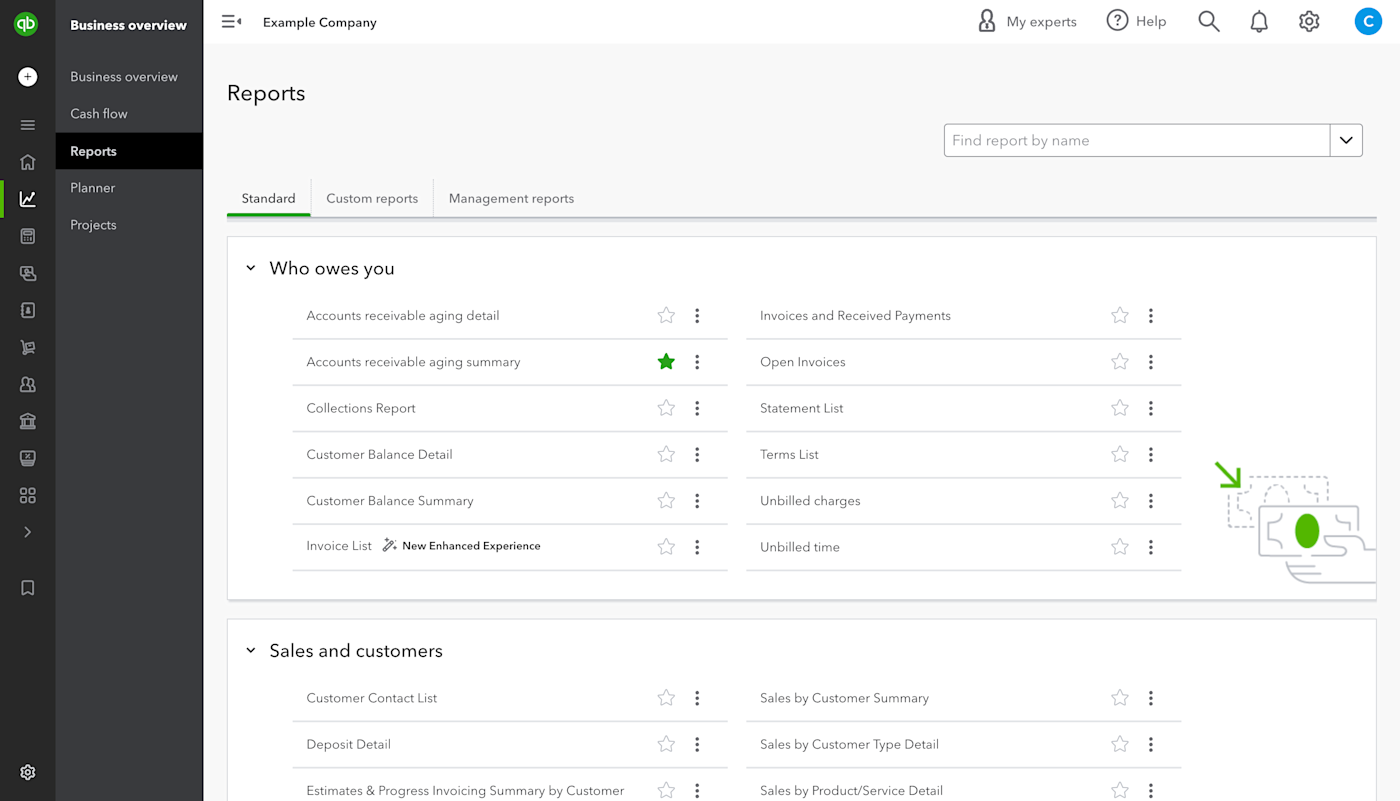Open the gear settings icon in header
The height and width of the screenshot is (801, 1400).
1309,22
